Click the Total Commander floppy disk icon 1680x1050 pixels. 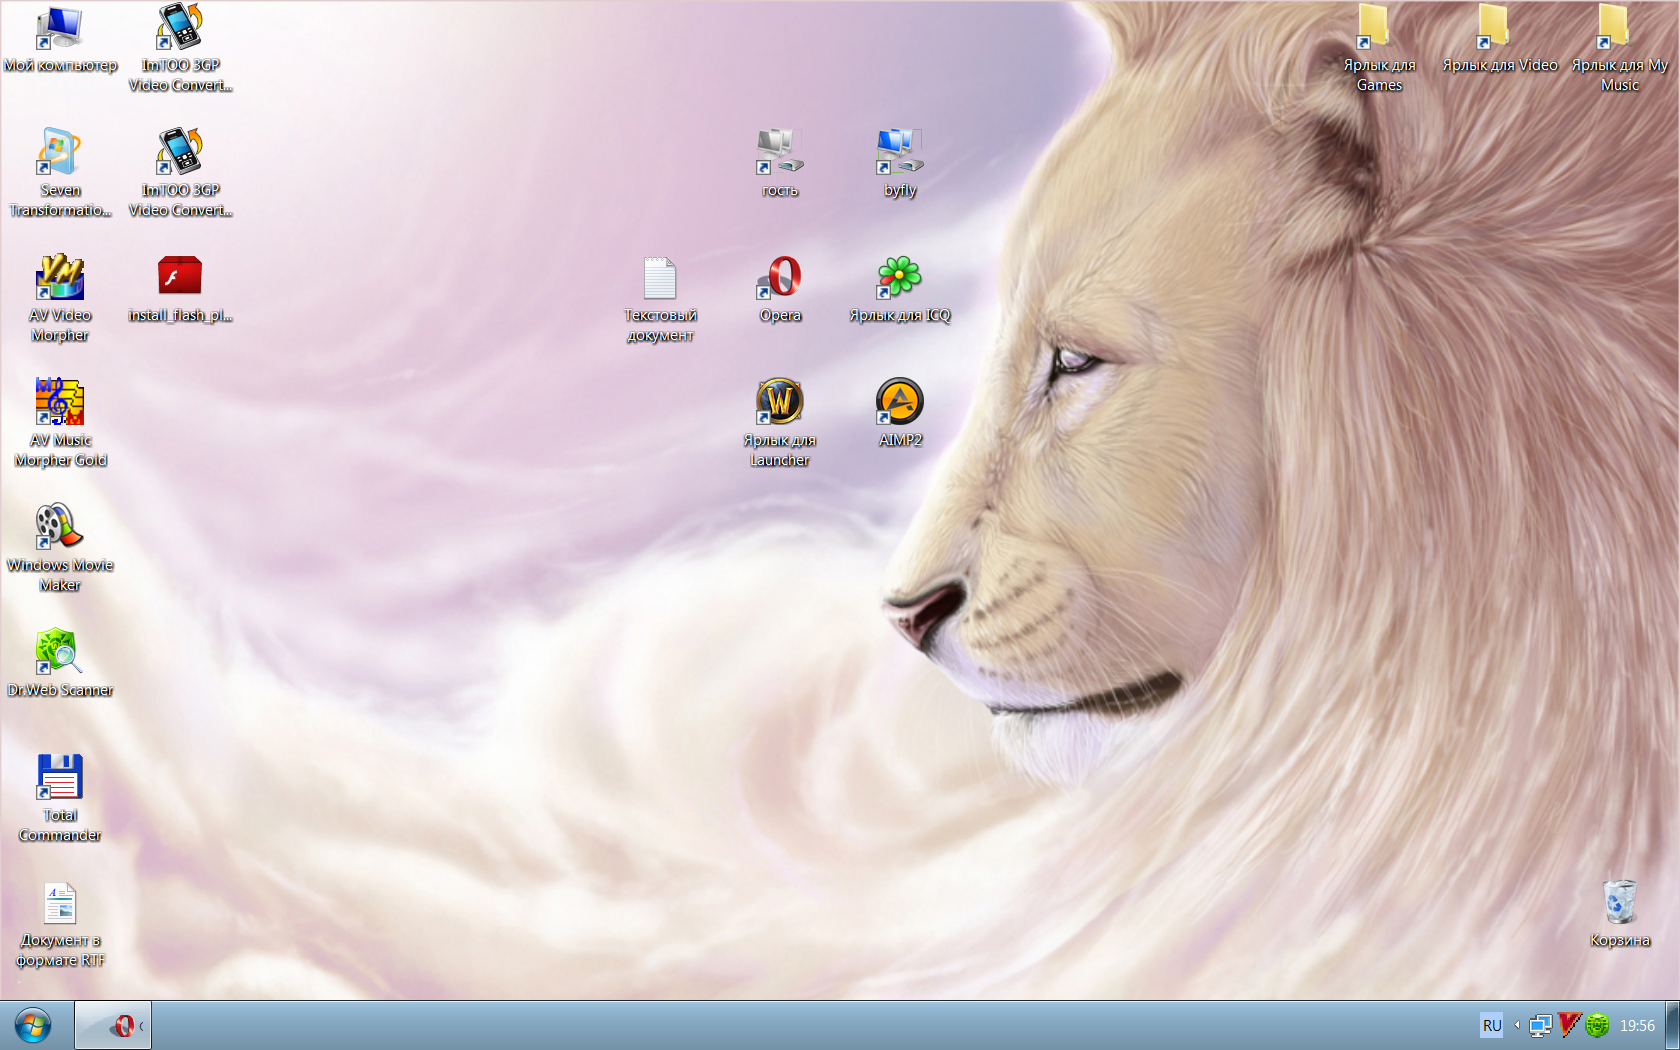[x=60, y=778]
